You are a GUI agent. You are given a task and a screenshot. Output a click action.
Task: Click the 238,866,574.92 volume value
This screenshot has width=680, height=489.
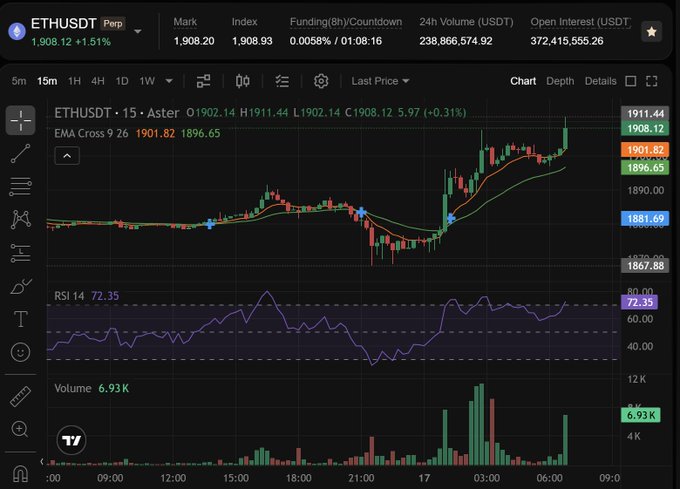(x=456, y=41)
